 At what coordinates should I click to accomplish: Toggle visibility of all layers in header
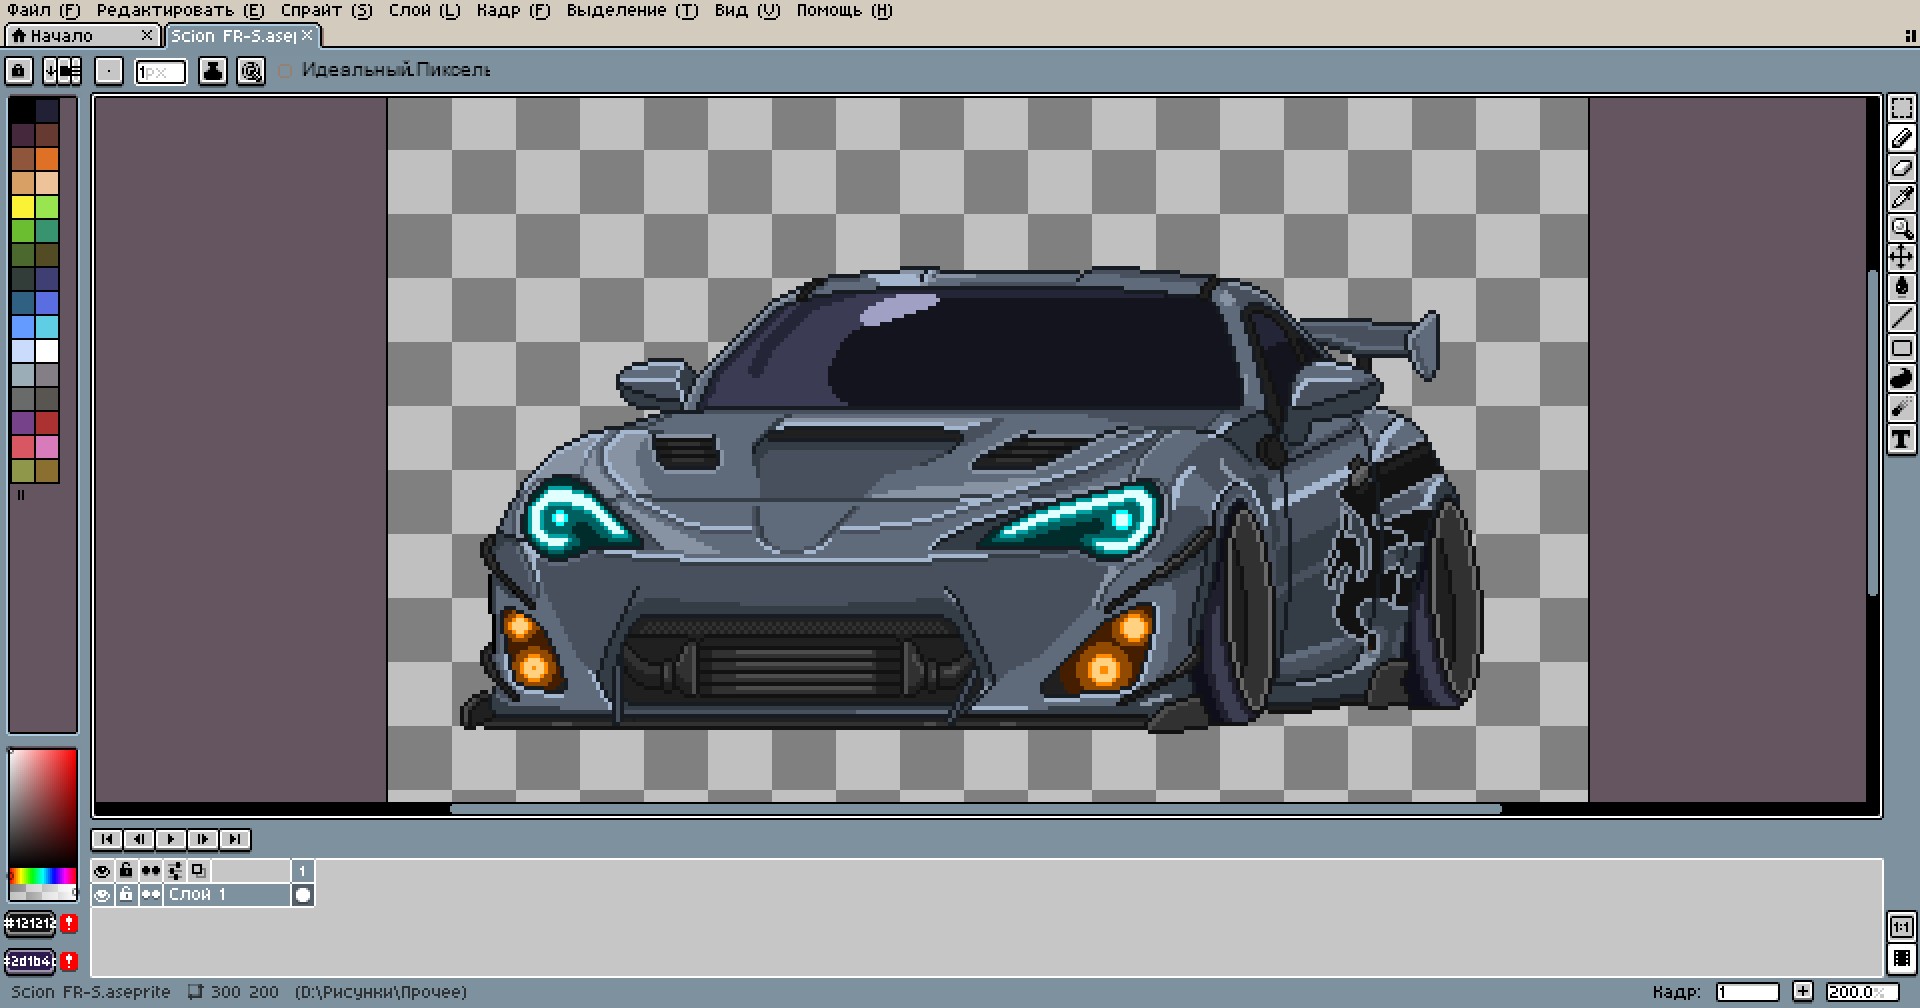coord(102,871)
